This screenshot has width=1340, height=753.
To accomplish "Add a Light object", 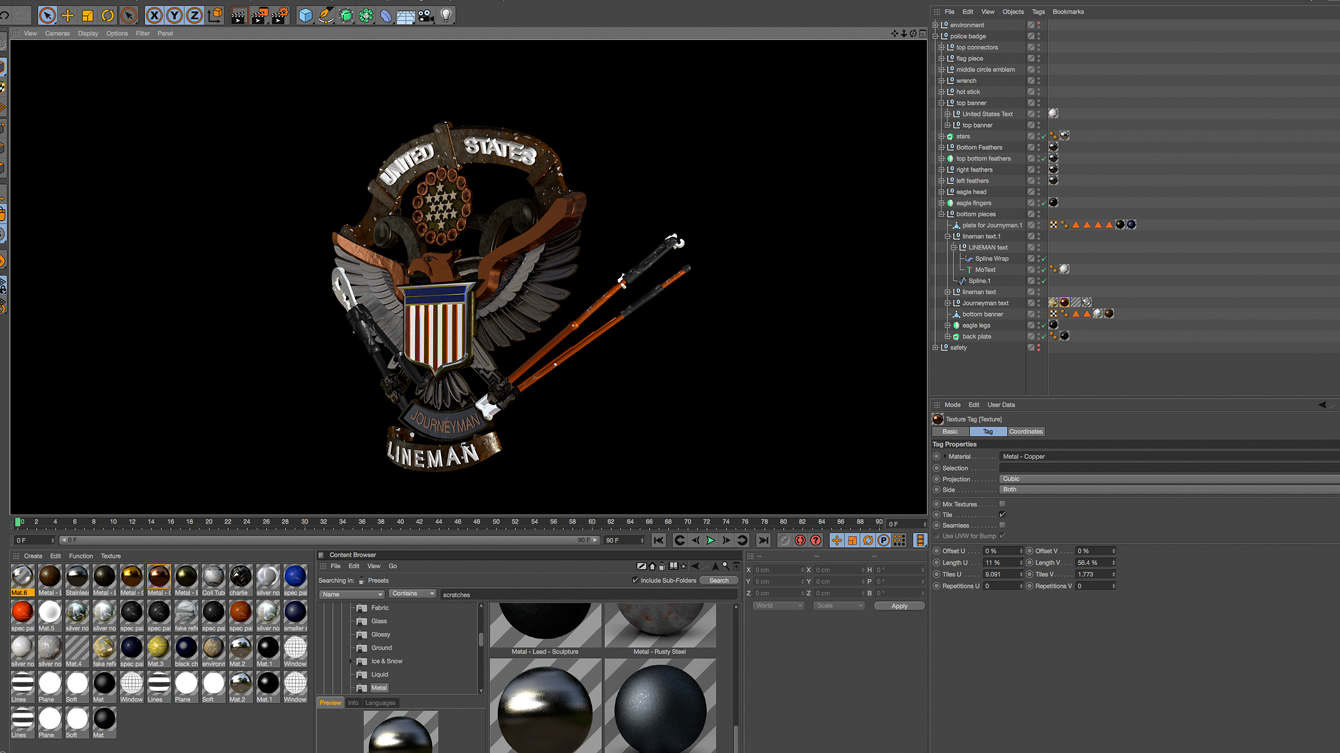I will pyautogui.click(x=446, y=16).
